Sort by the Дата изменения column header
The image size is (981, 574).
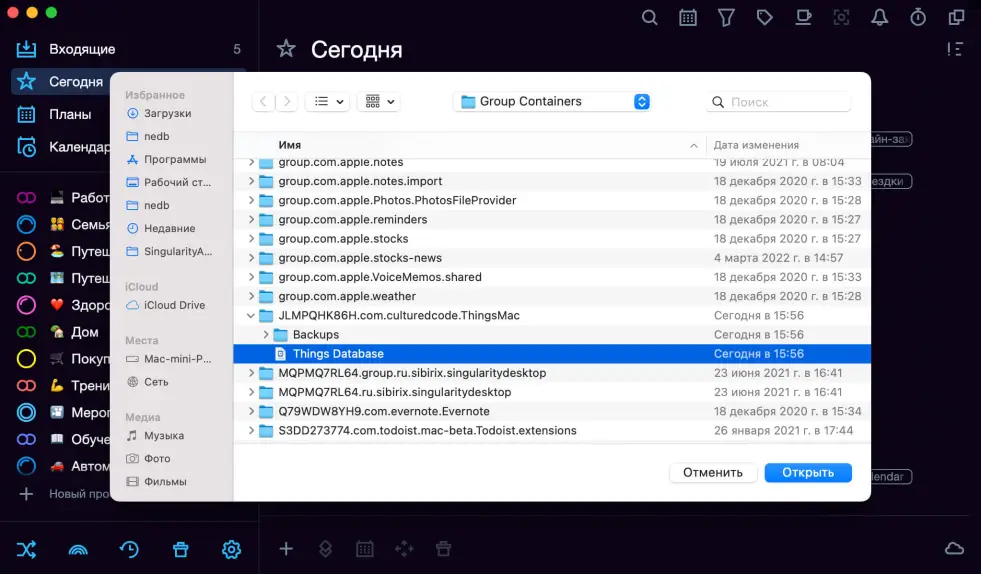point(756,145)
